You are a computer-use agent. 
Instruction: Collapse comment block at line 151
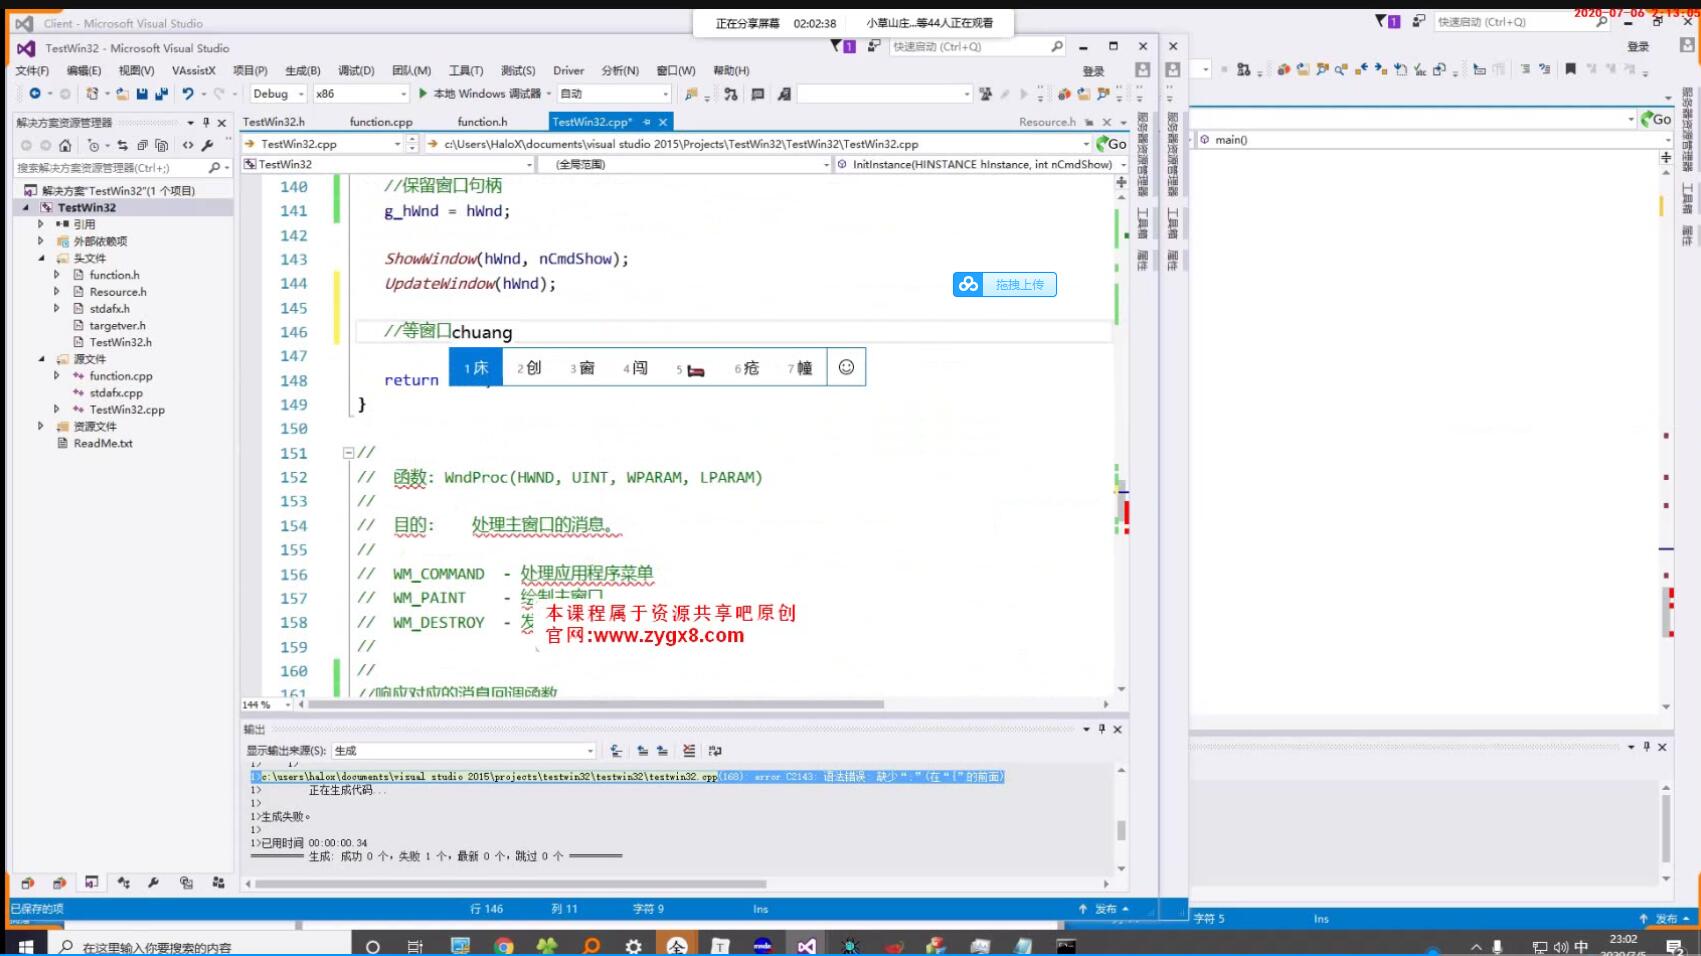348,452
